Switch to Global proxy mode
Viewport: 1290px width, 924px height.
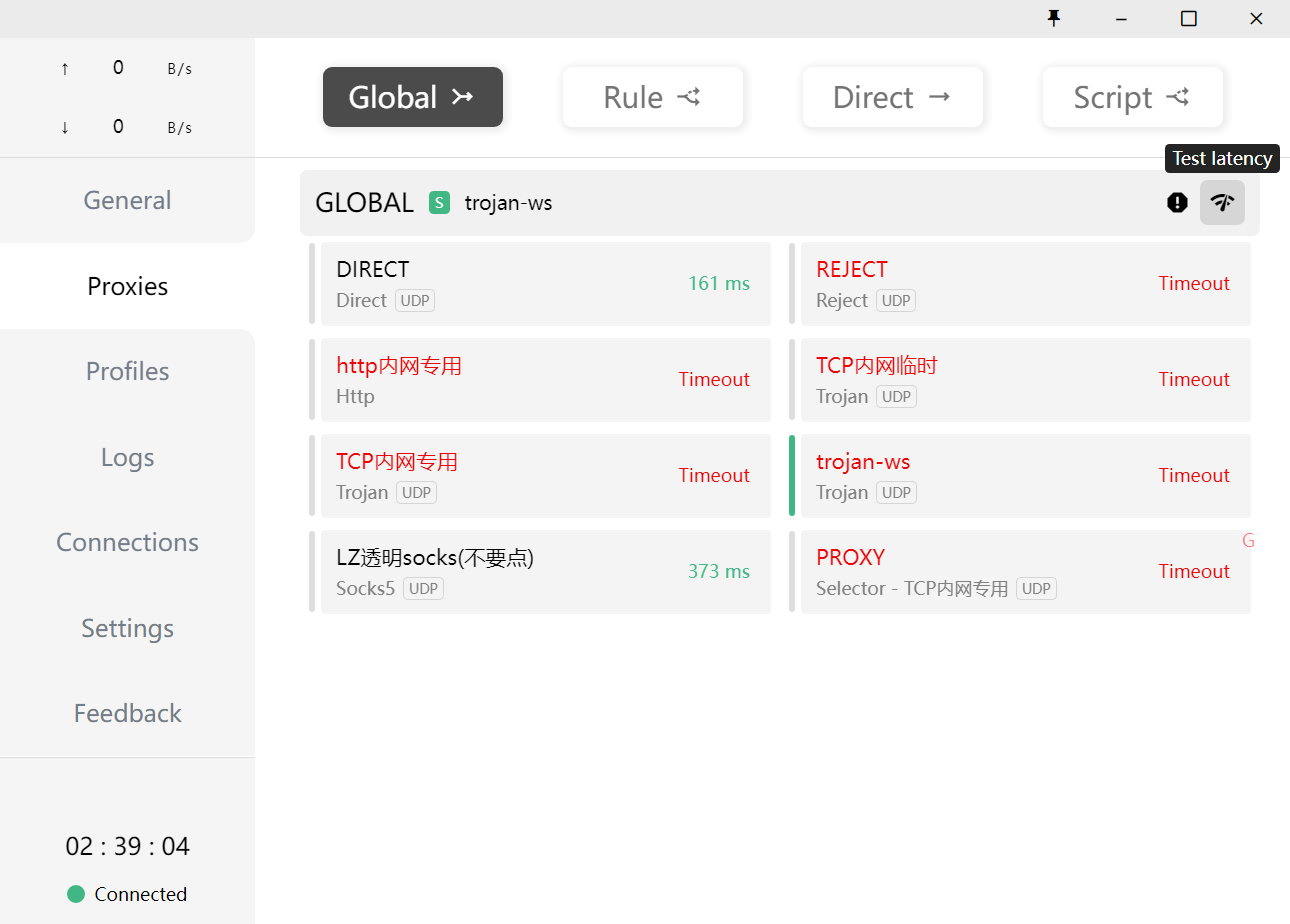point(412,97)
